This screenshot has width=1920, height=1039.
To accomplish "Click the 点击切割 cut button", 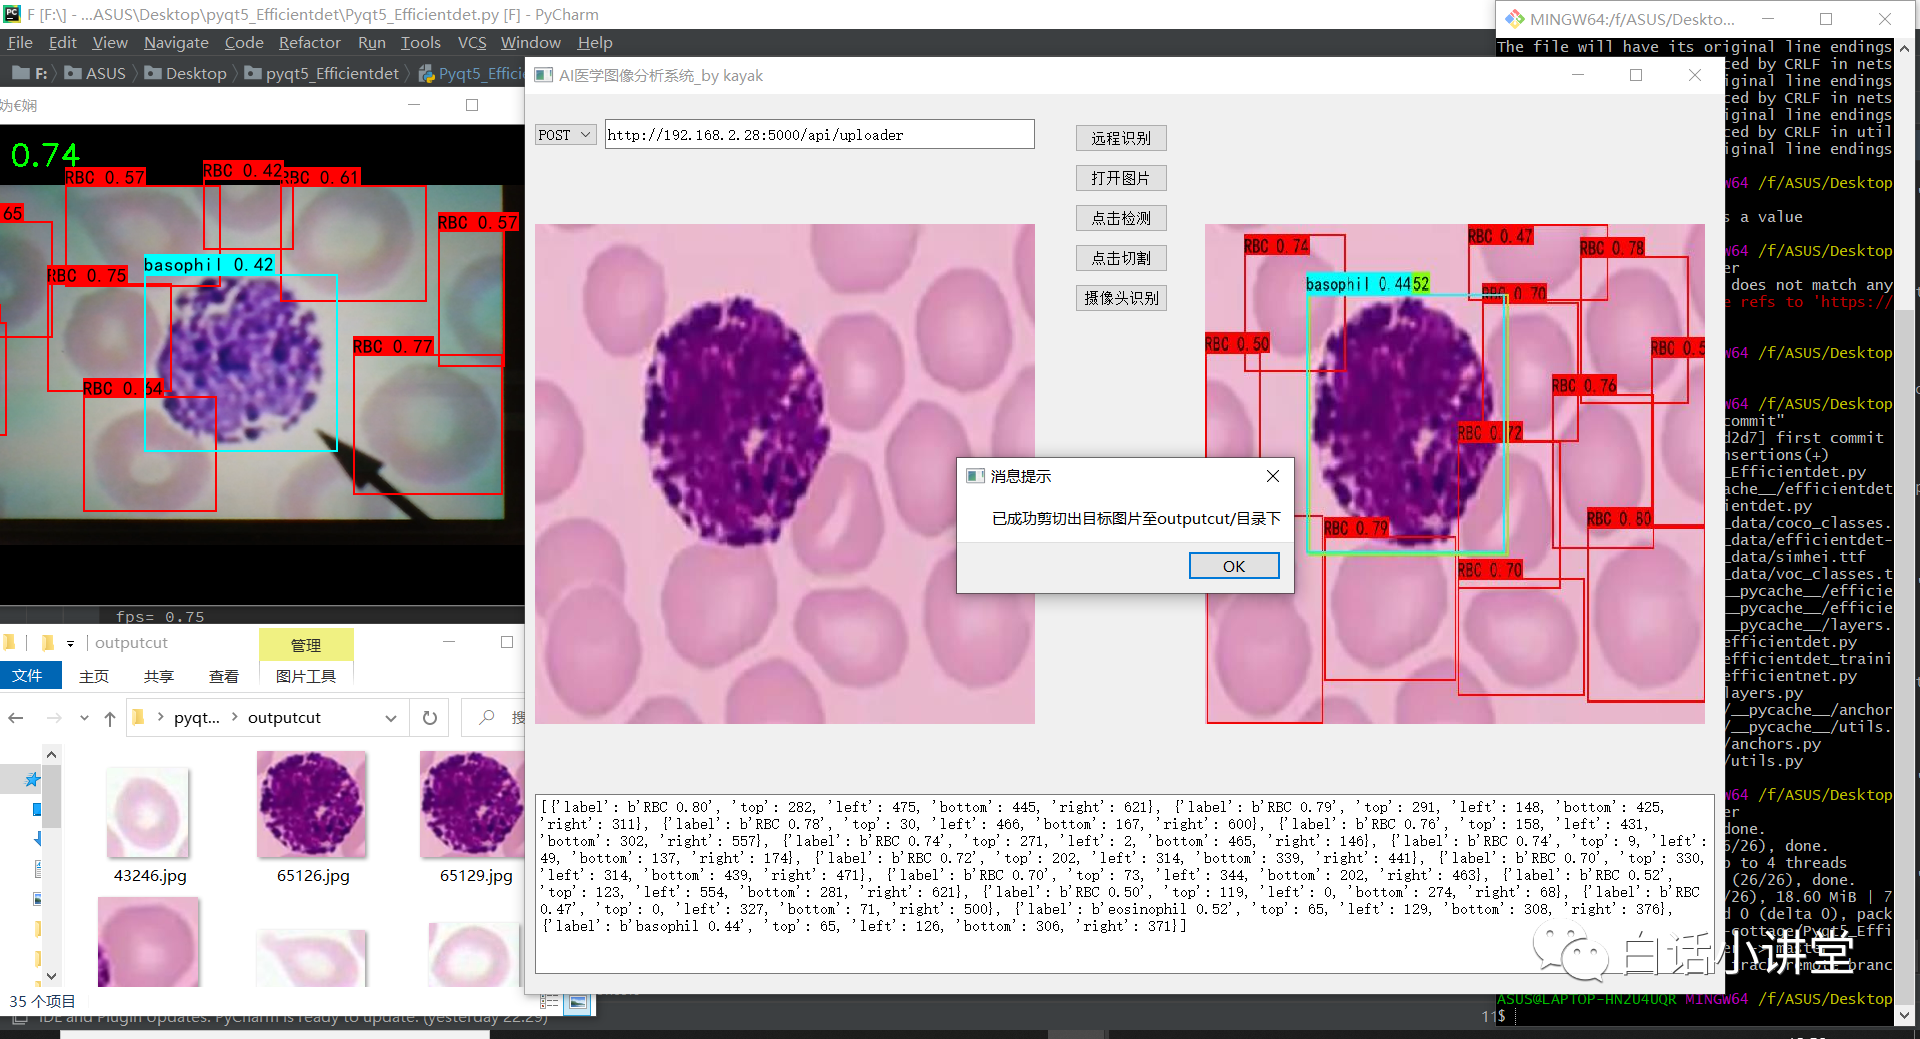I will (1121, 258).
